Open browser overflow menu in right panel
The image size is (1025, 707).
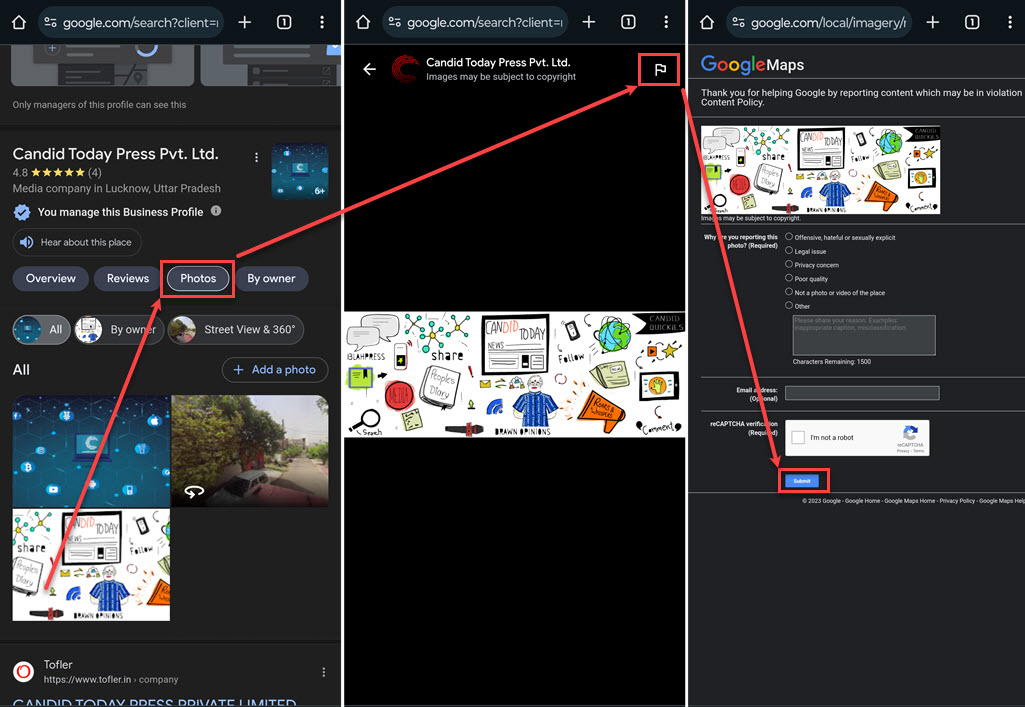(x=1010, y=22)
